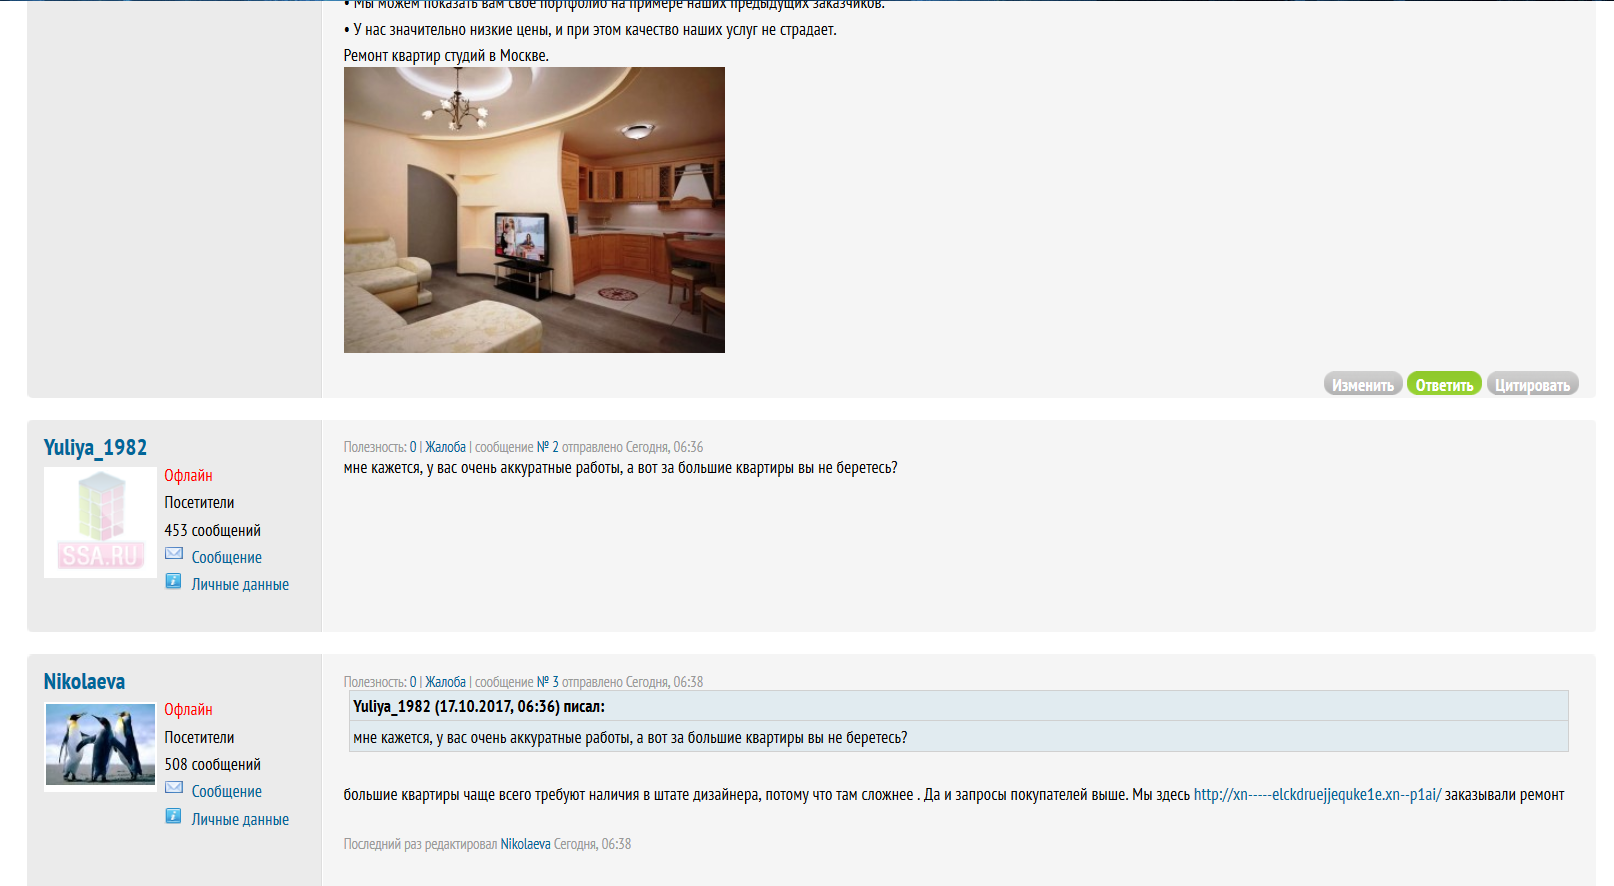Open Yuliya_1982 username profile link
The width and height of the screenshot is (1614, 886).
click(x=95, y=448)
